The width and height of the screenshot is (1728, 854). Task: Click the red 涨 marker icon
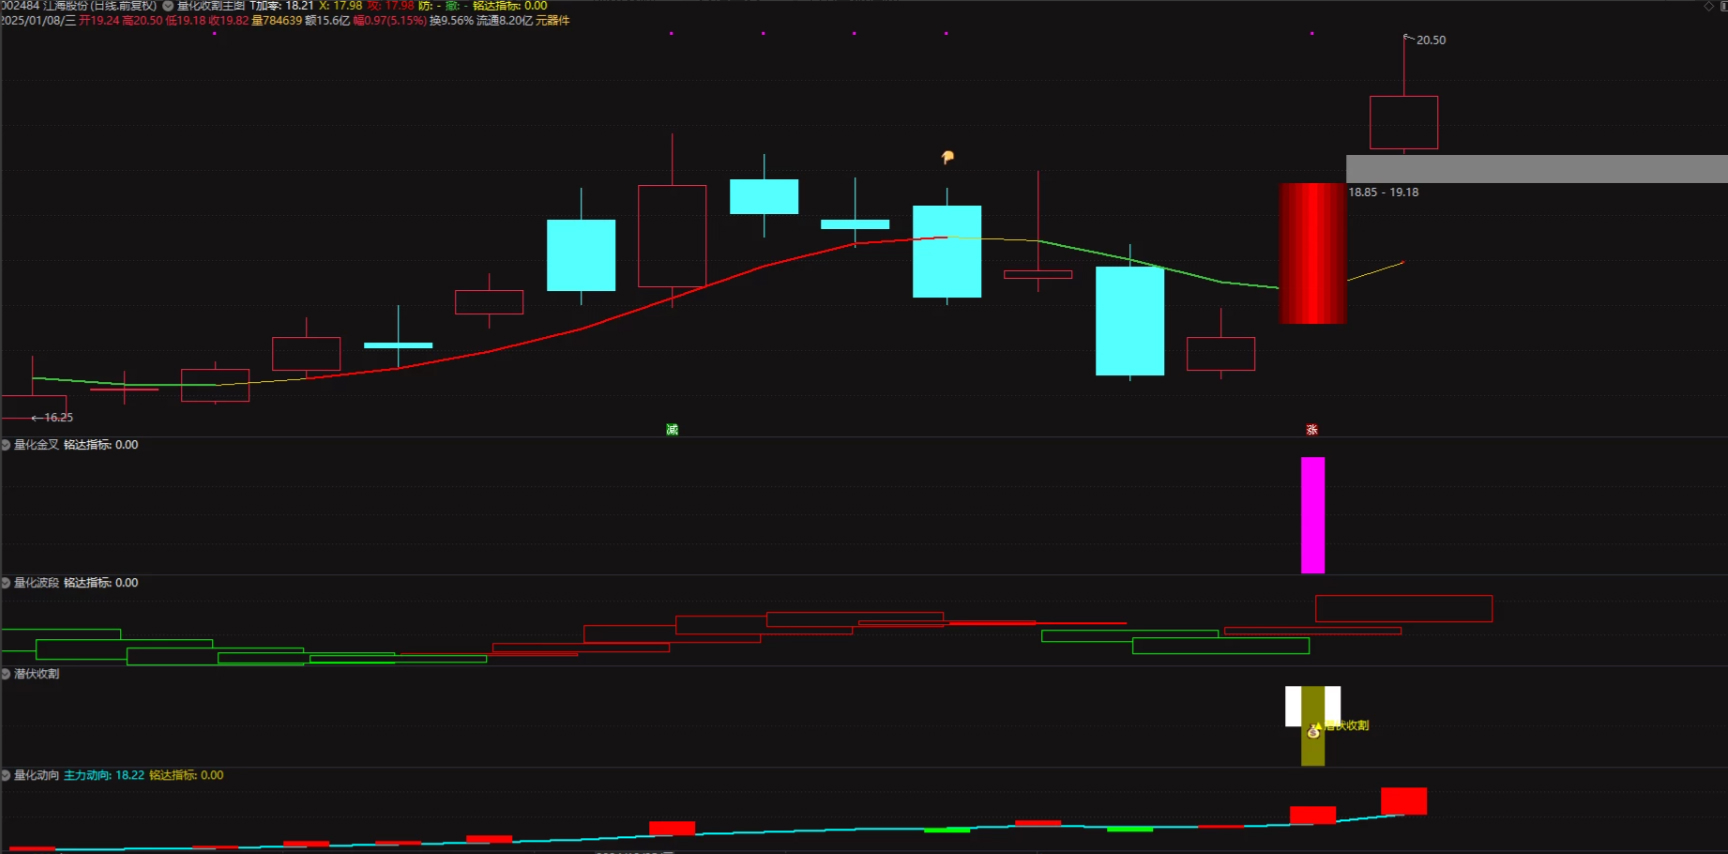pyautogui.click(x=1312, y=430)
